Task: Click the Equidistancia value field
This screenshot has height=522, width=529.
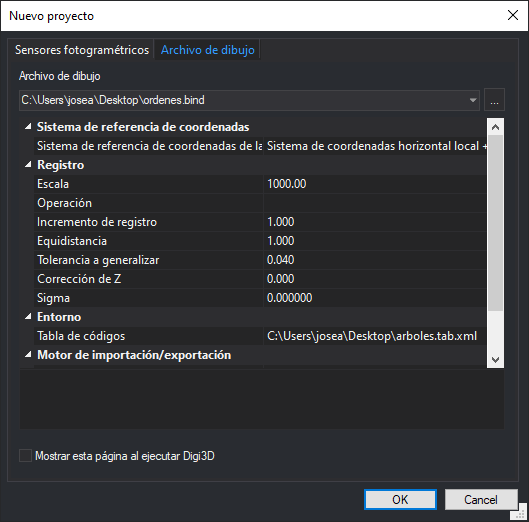Action: tap(375, 241)
